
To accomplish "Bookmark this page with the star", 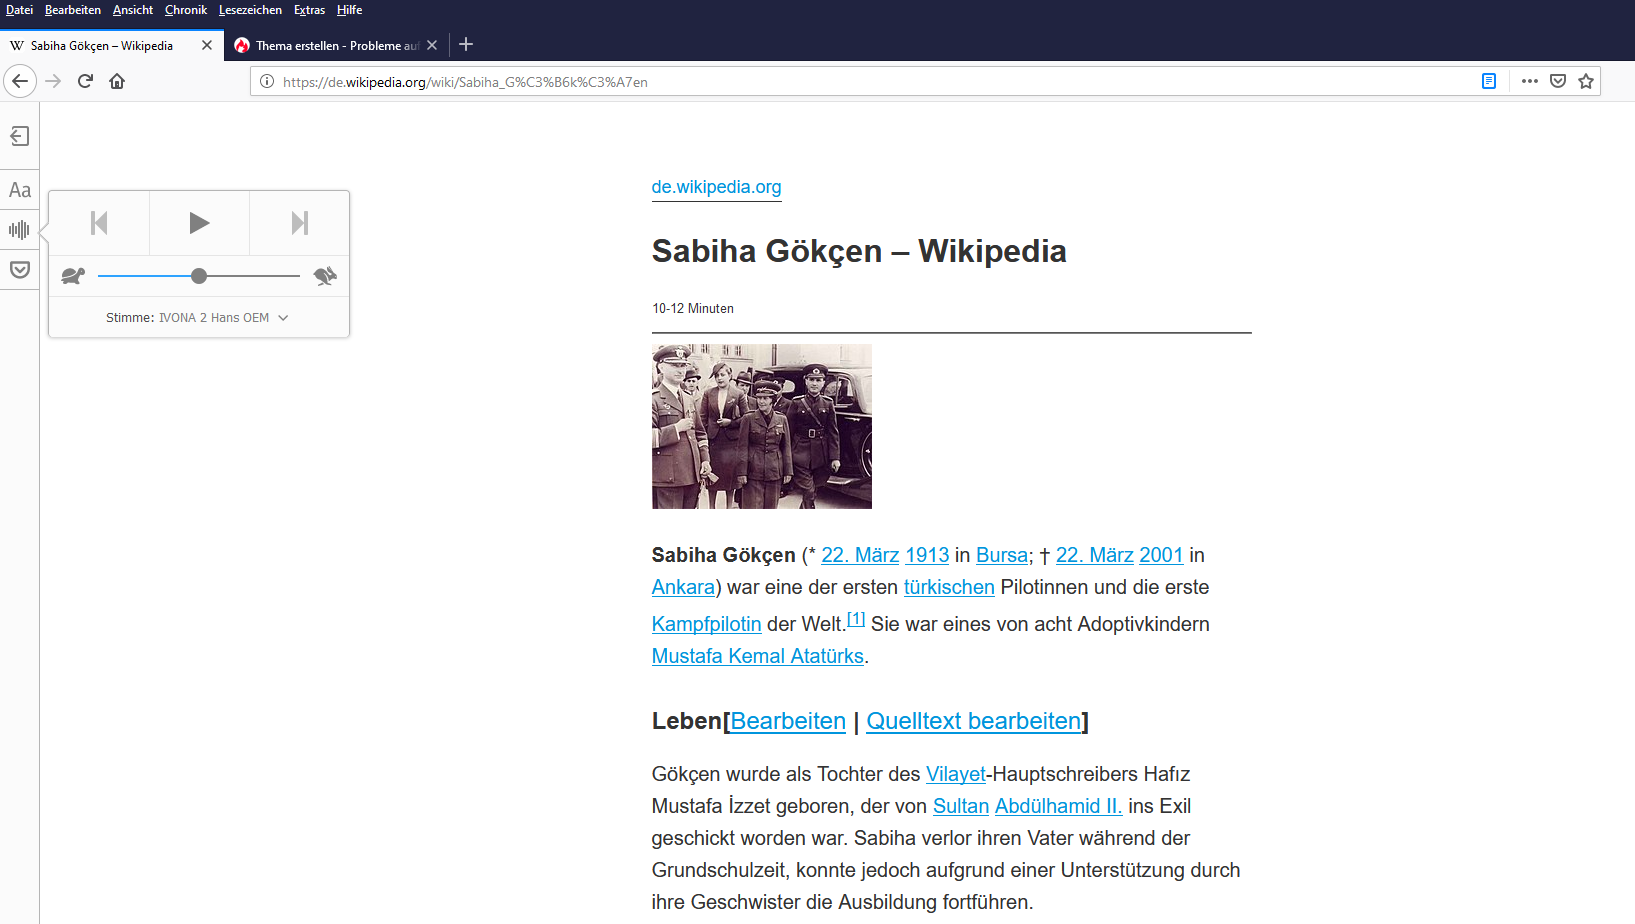I will [1586, 81].
